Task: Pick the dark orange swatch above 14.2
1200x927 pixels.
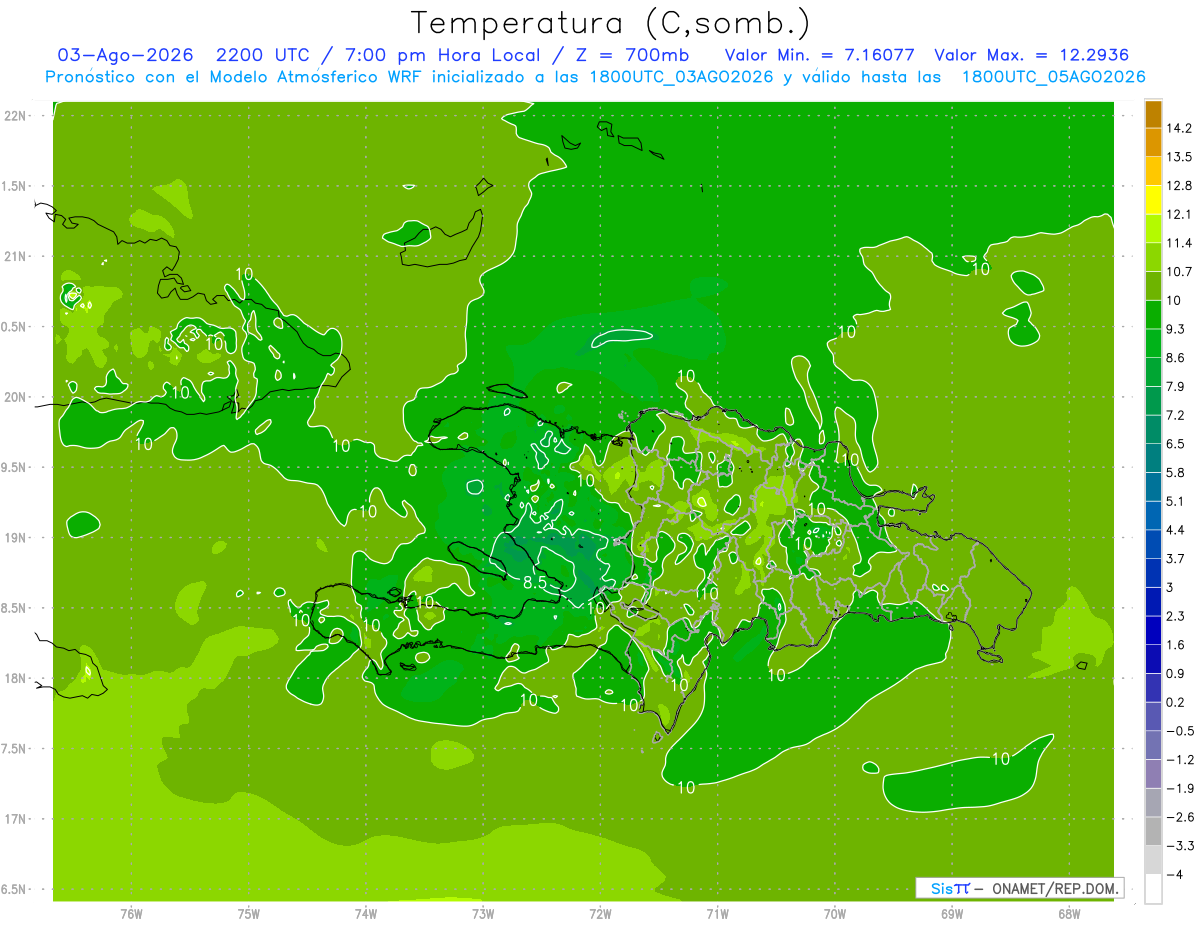Action: point(1153,114)
